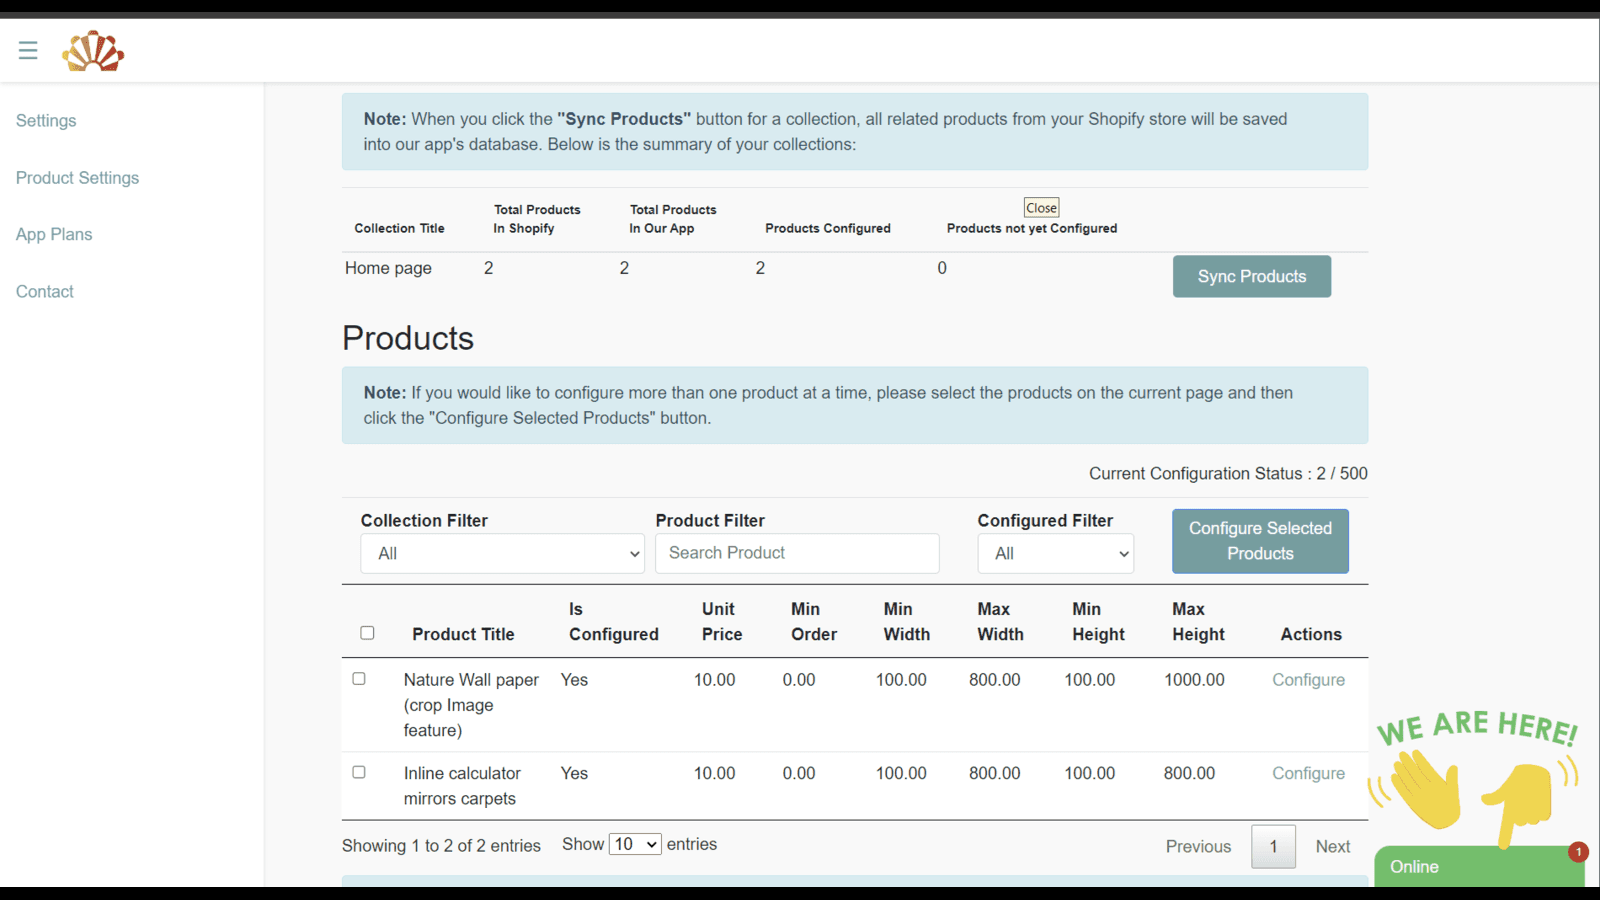Toggle the select-all products checkbox
The height and width of the screenshot is (900, 1600).
[367, 633]
